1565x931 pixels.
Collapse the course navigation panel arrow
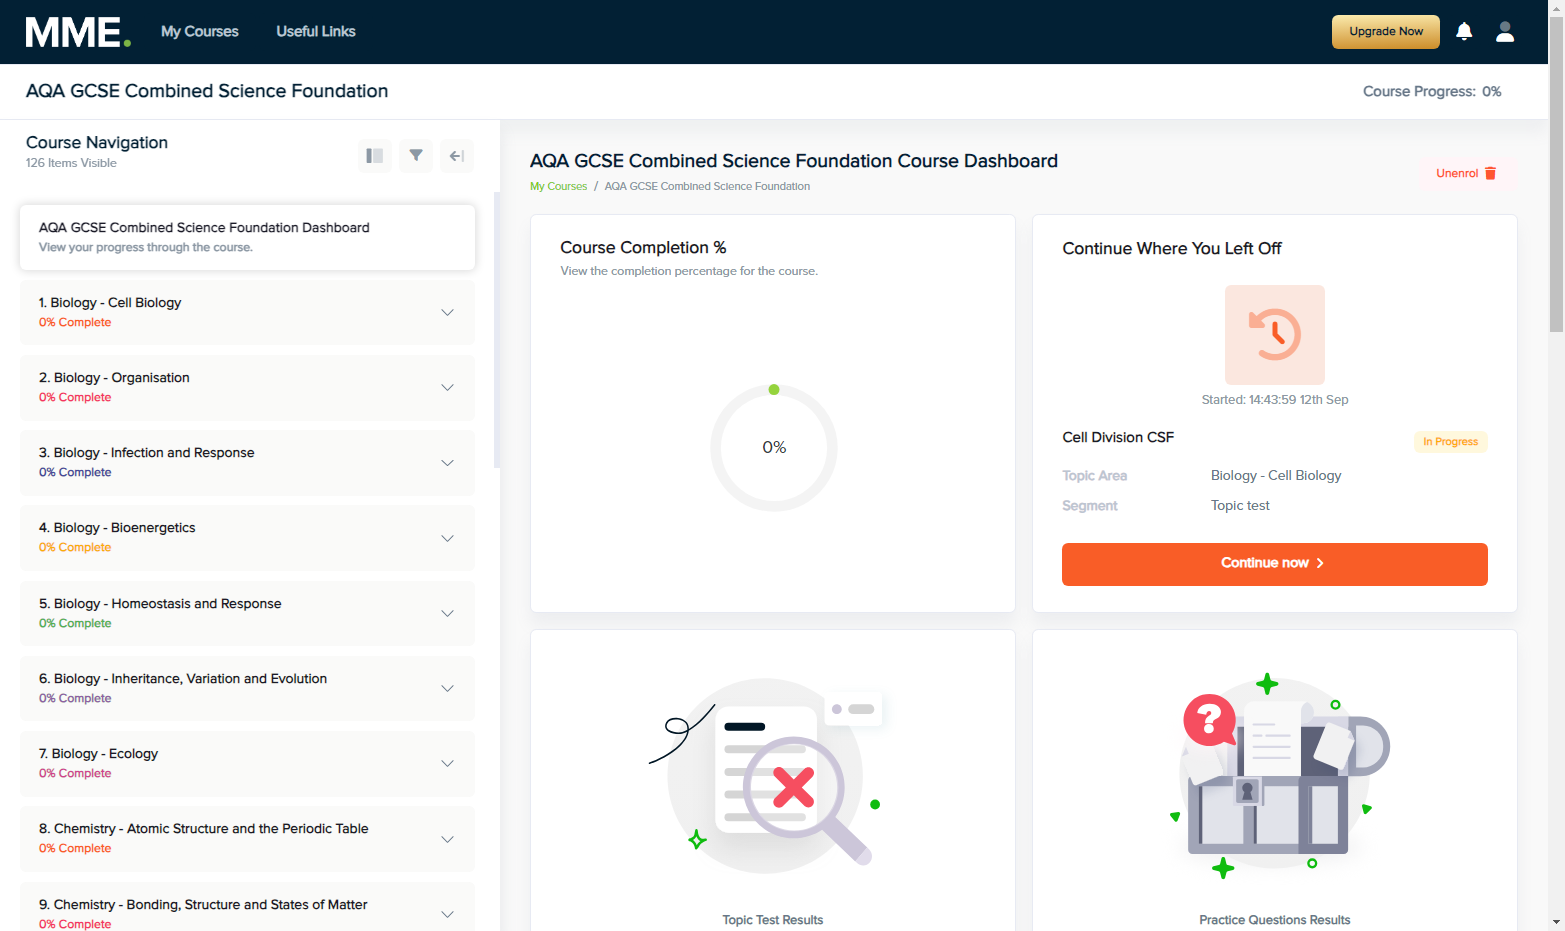pyautogui.click(x=457, y=156)
